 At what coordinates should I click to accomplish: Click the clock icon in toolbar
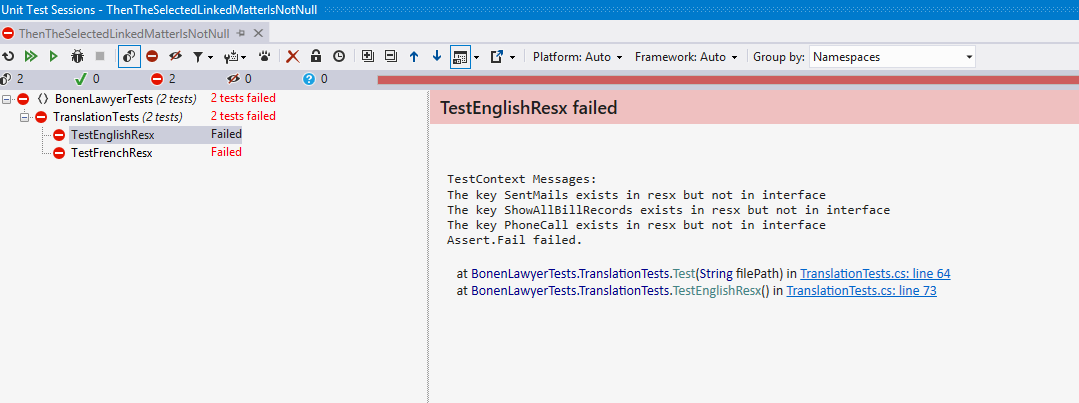pos(339,57)
